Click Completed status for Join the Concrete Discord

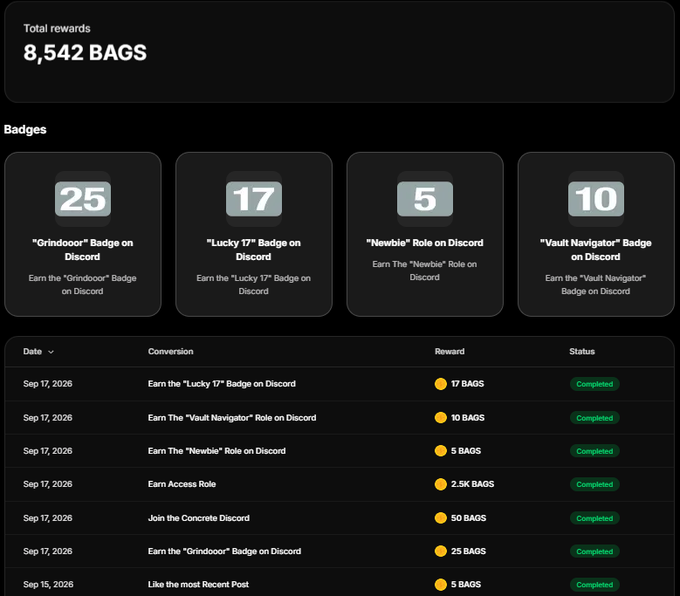pos(594,518)
